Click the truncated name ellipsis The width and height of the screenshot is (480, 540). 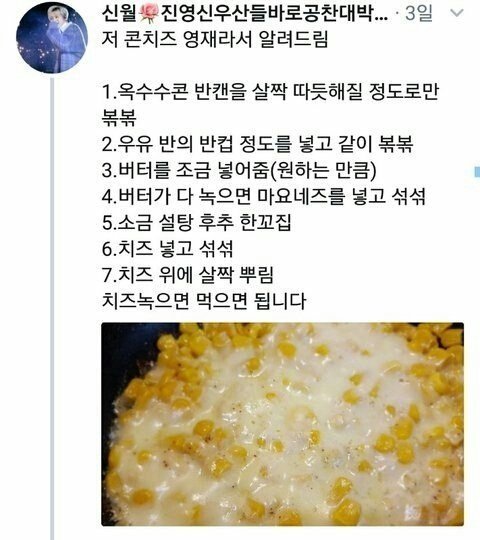[380, 18]
